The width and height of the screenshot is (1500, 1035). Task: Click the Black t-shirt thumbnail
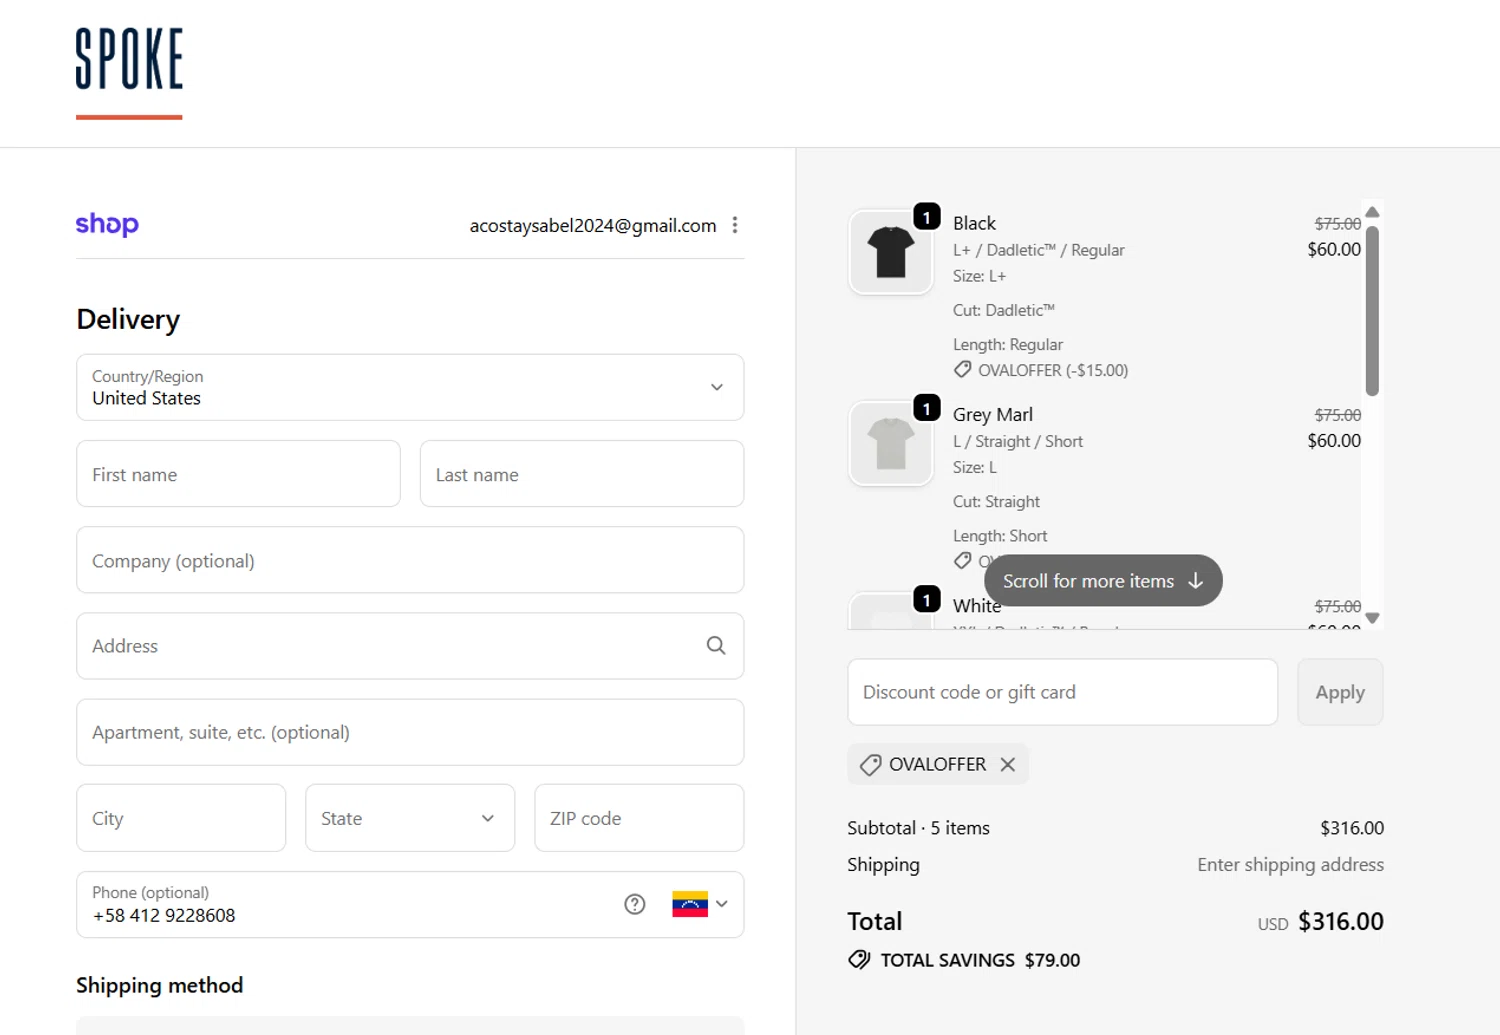891,252
